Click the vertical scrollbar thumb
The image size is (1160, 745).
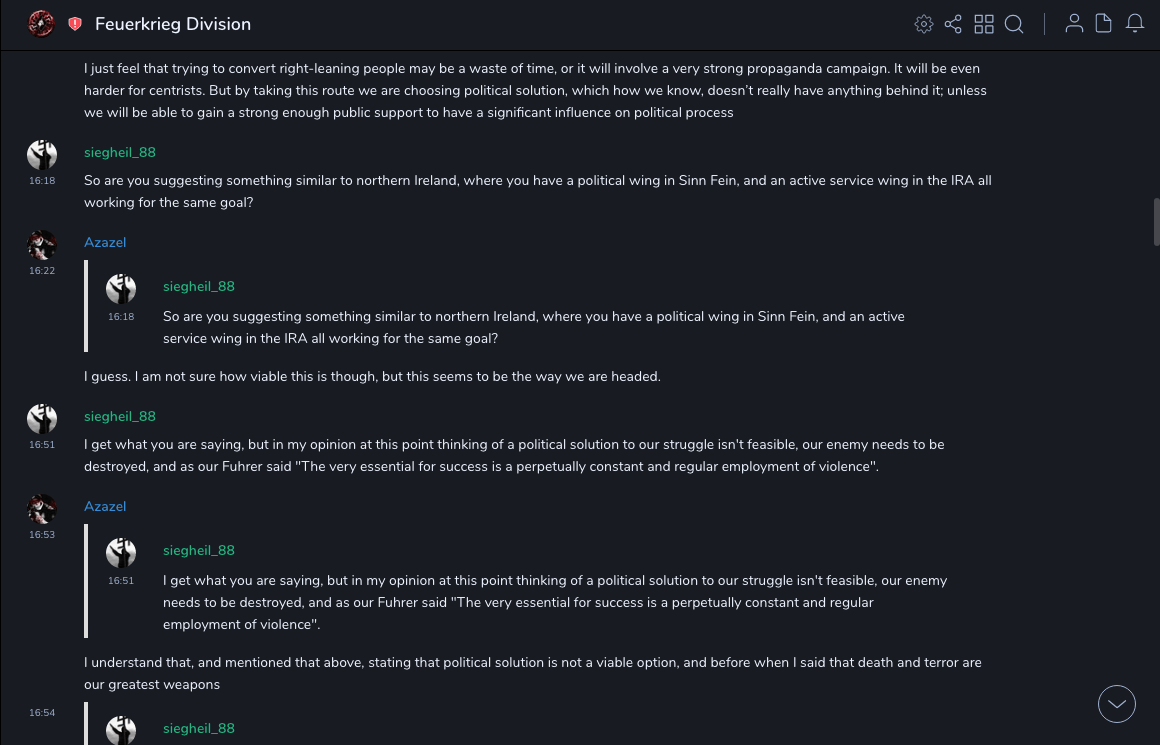(1157, 222)
